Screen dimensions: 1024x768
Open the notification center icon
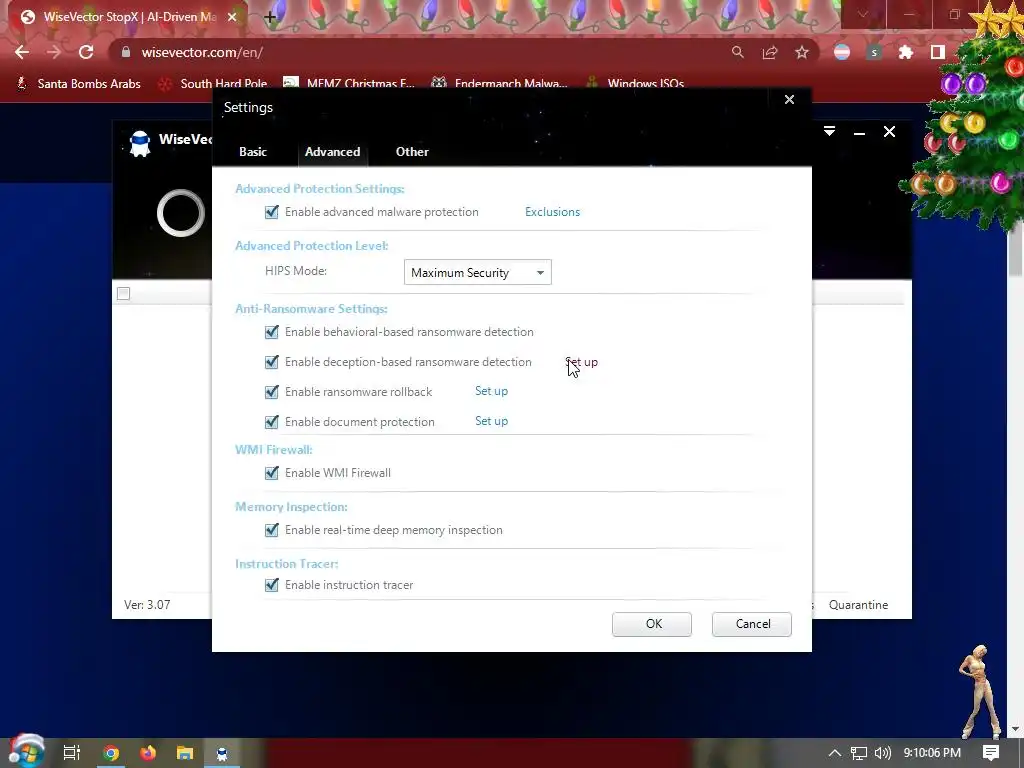point(991,753)
